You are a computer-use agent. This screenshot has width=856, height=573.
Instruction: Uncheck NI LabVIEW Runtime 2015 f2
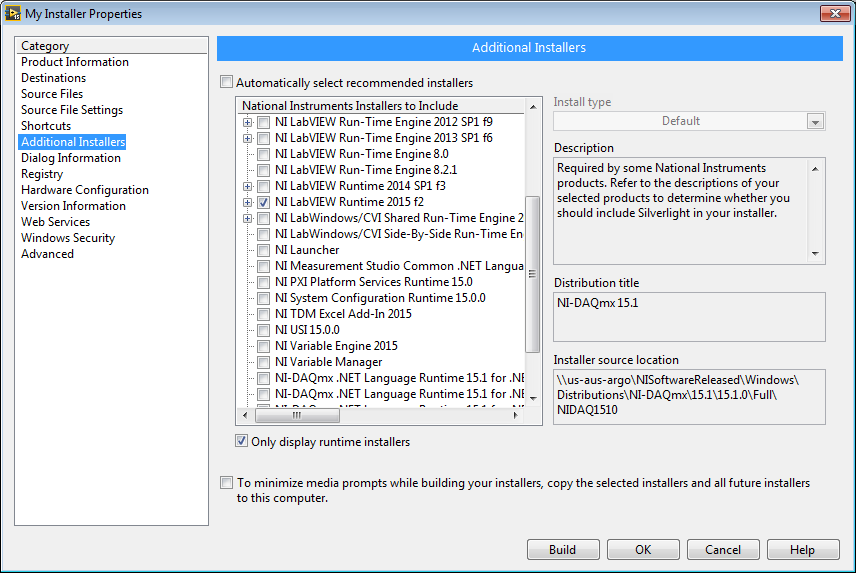[264, 202]
